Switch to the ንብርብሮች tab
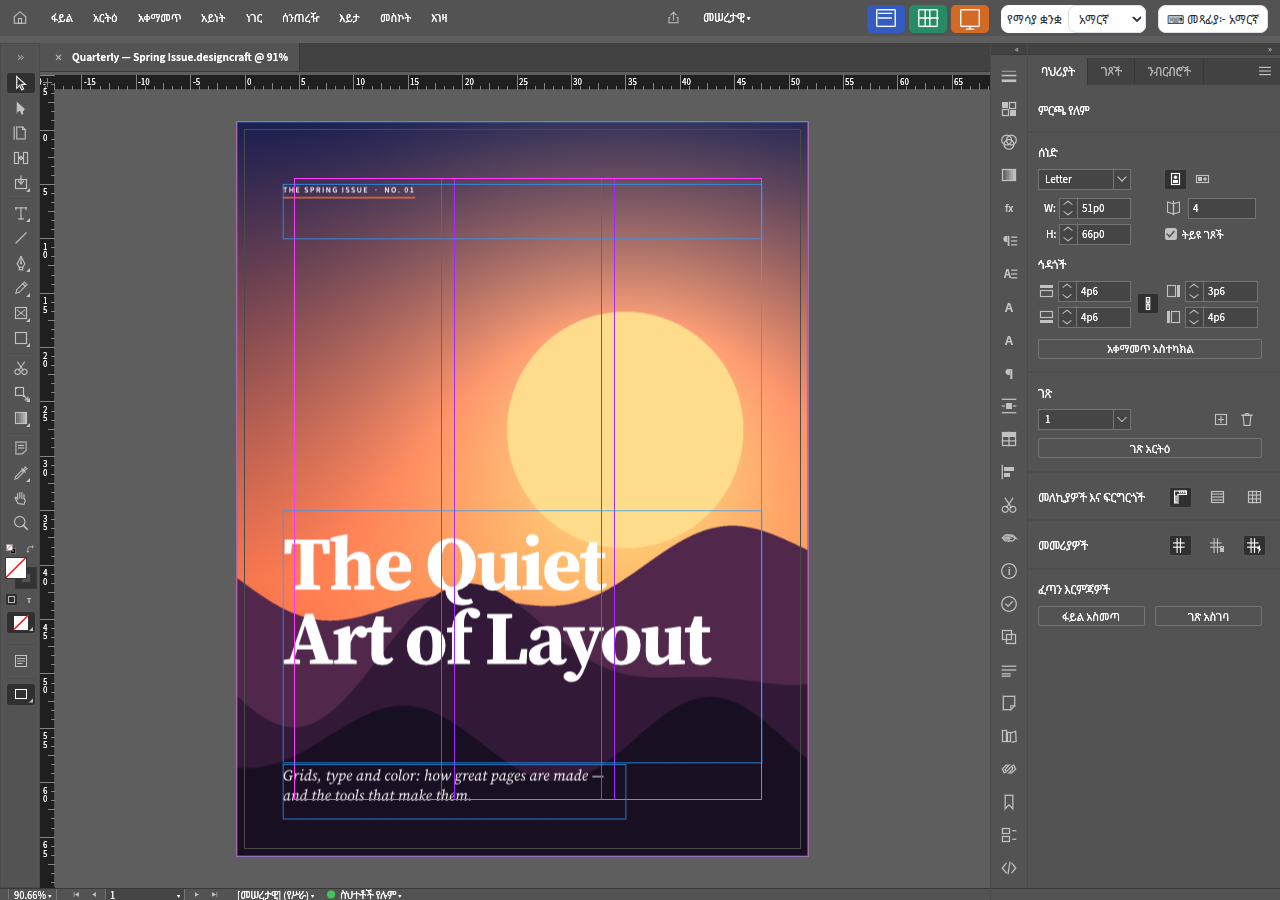 (1169, 71)
